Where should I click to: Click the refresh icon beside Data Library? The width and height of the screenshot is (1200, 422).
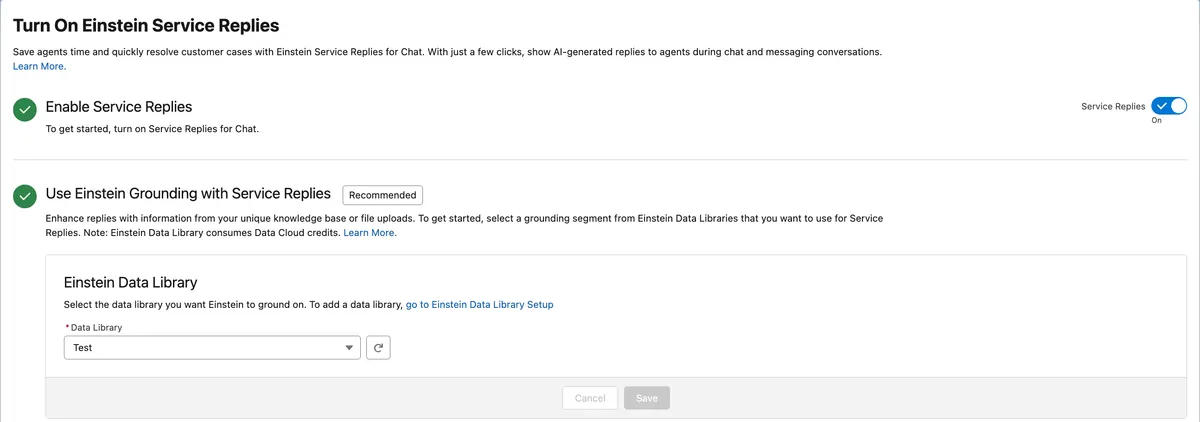[377, 347]
